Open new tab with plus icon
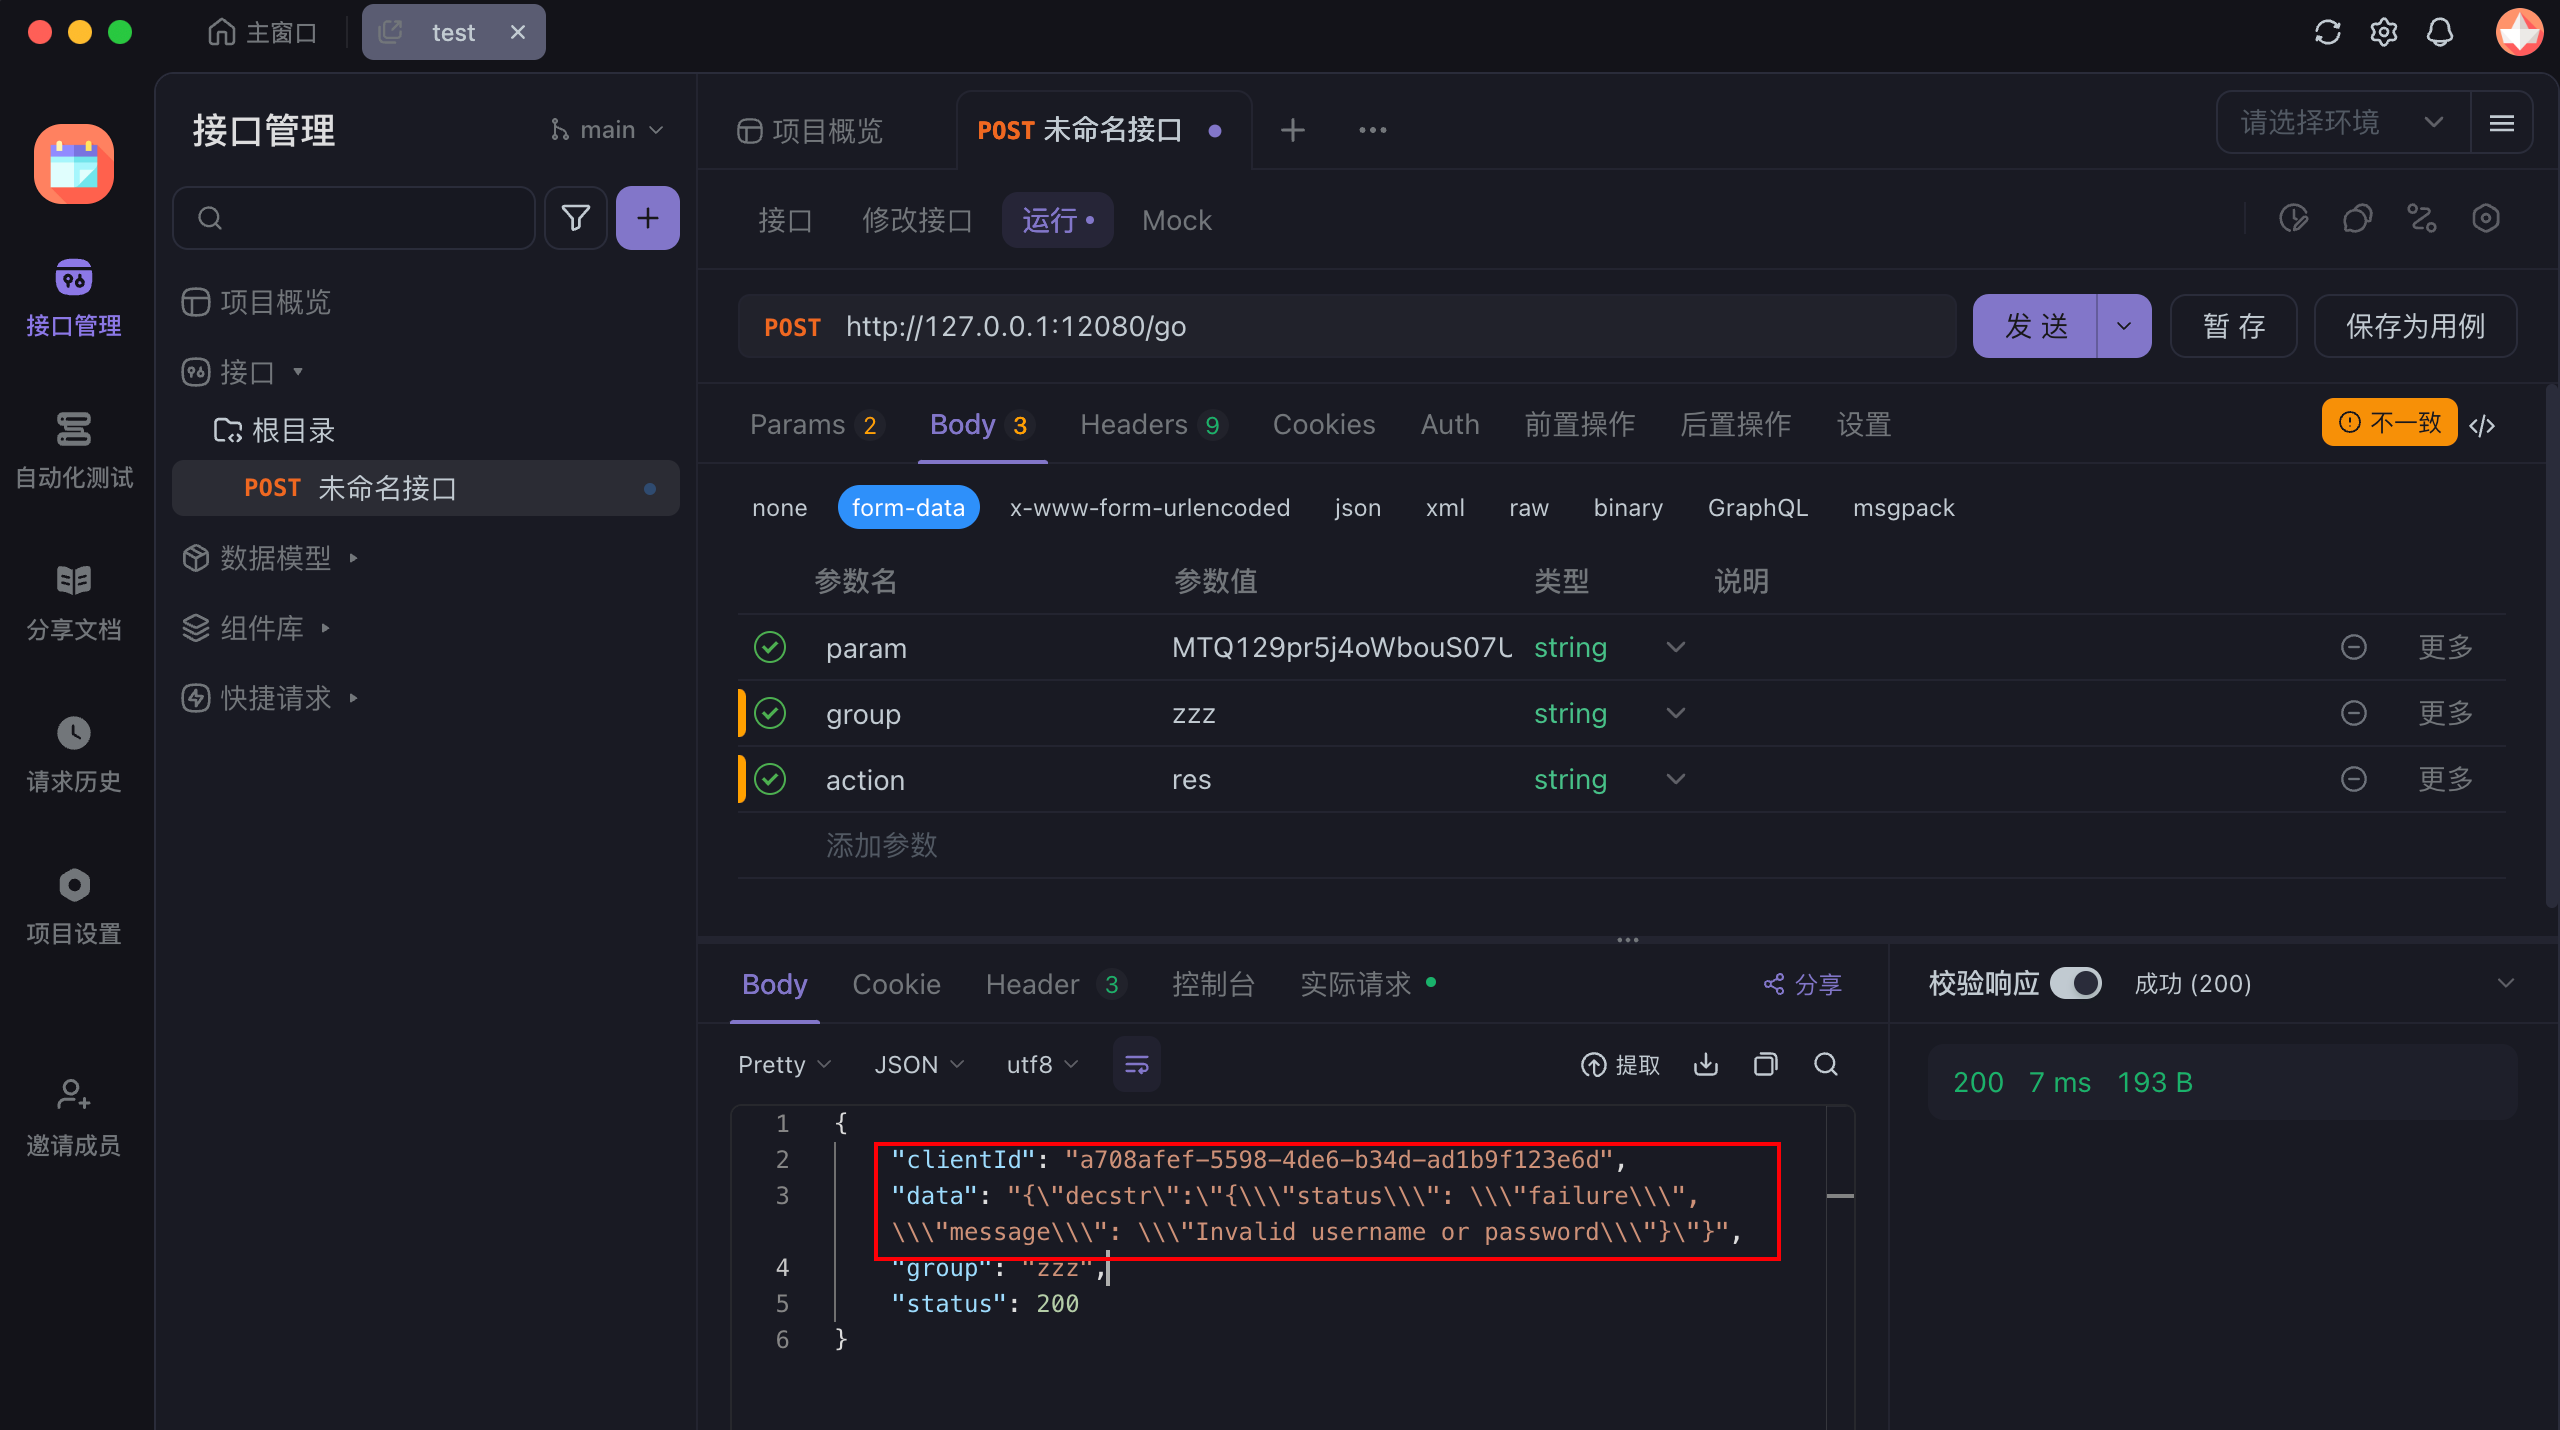Image resolution: width=2560 pixels, height=1430 pixels. pos(1293,130)
